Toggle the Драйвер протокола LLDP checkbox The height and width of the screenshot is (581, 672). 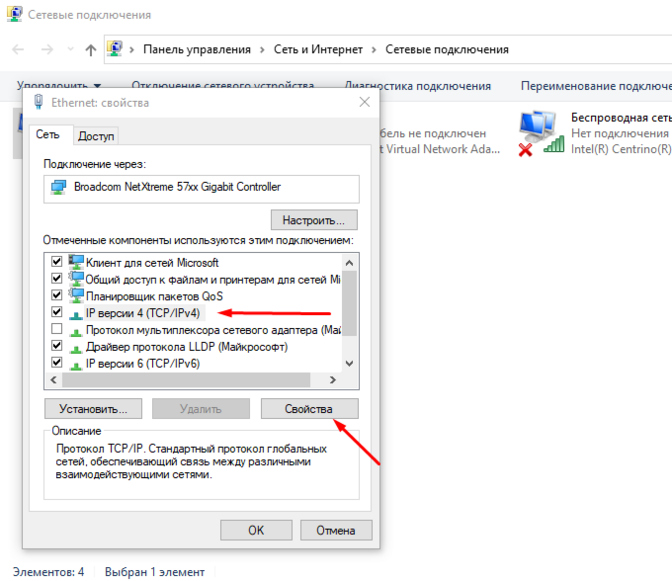(x=57, y=347)
